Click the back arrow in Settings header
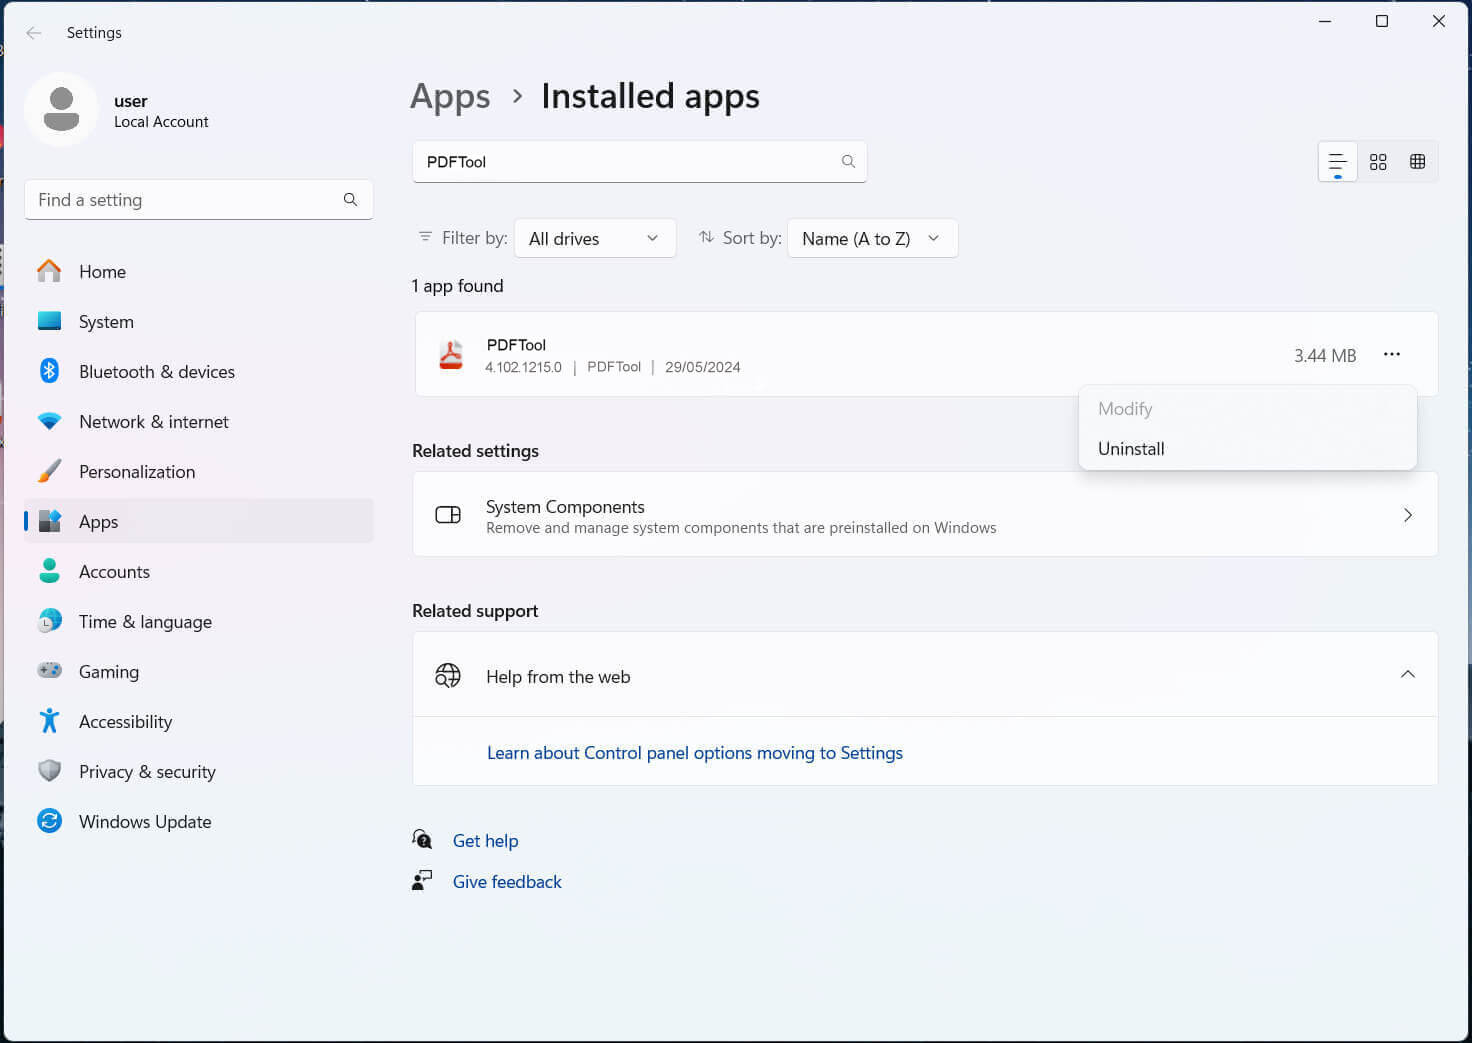Viewport: 1472px width, 1043px height. pyautogui.click(x=34, y=33)
